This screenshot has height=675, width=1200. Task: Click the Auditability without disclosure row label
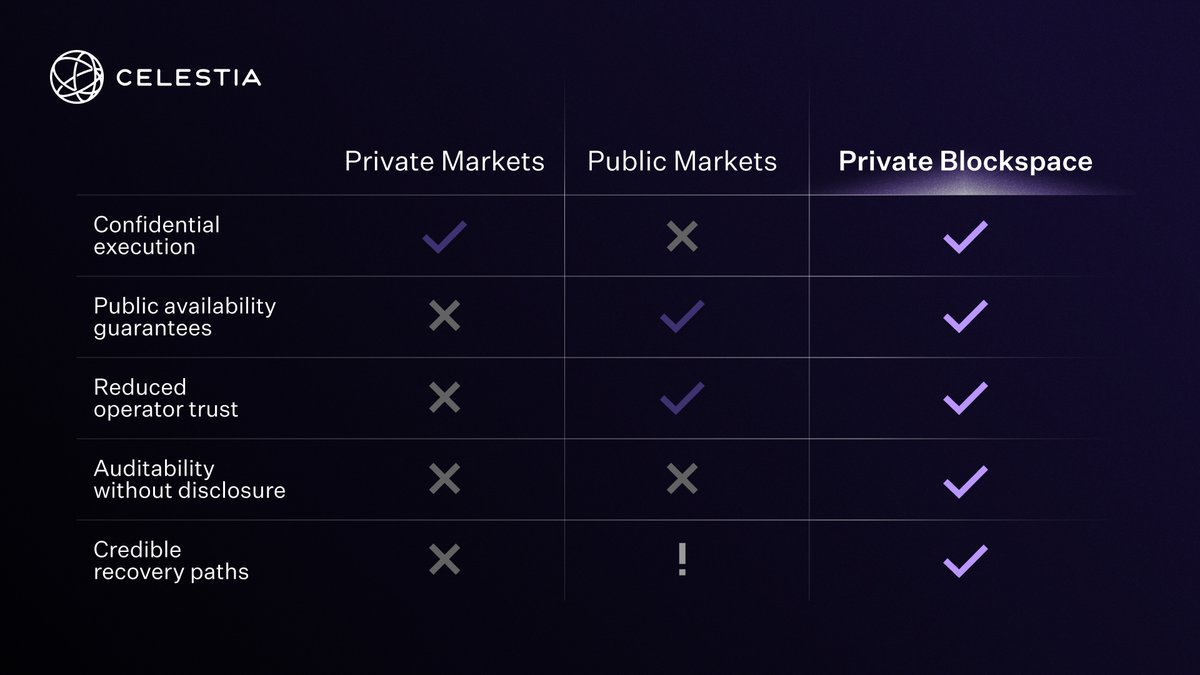click(189, 479)
